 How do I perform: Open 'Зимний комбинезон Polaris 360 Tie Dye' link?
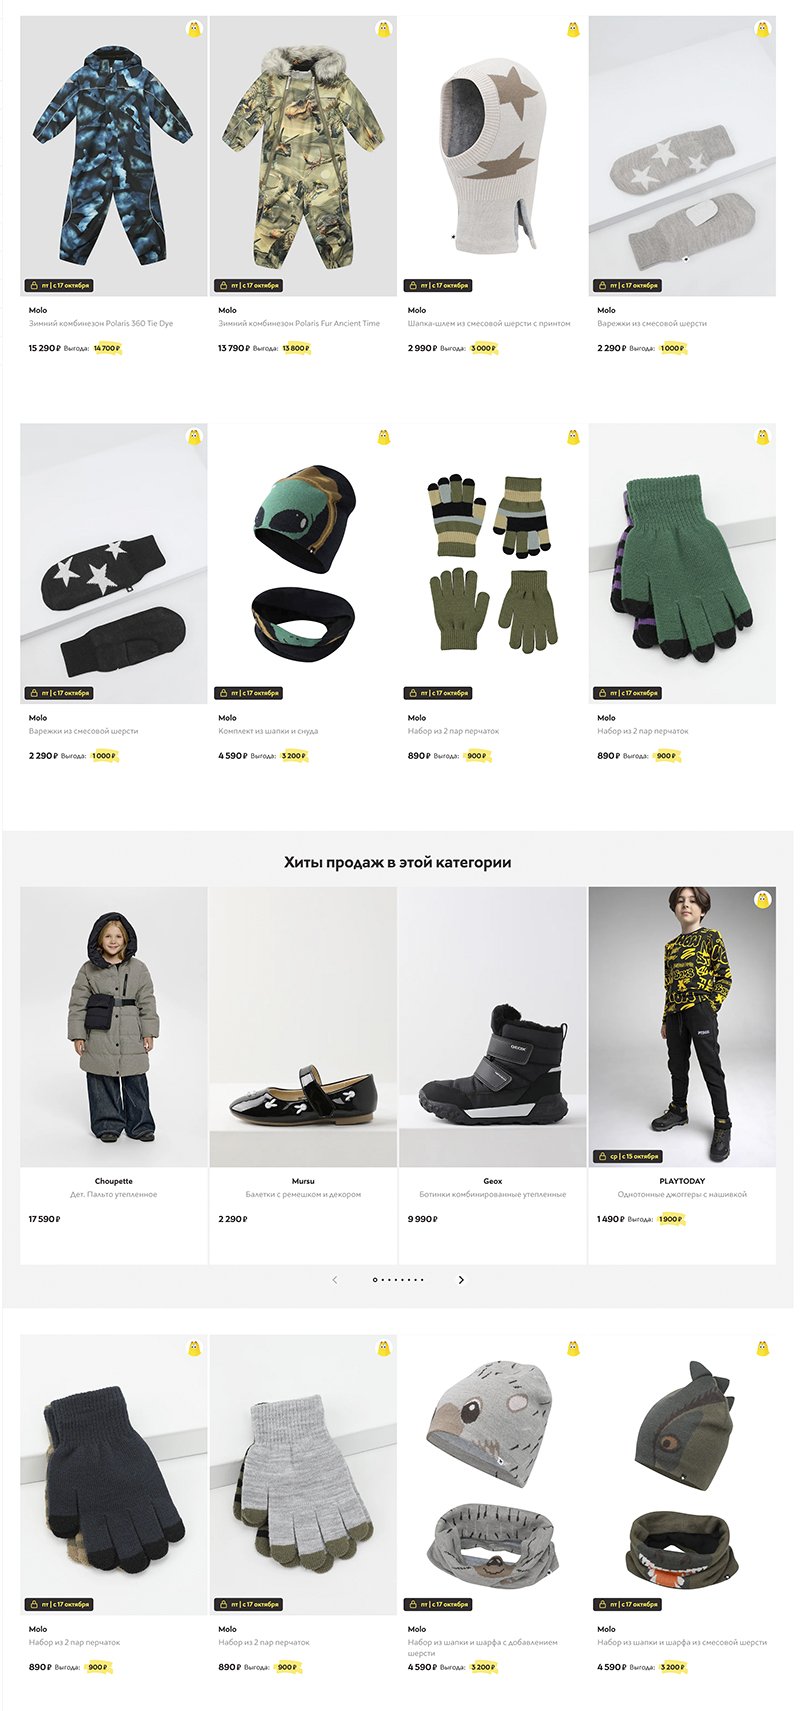tap(101, 323)
